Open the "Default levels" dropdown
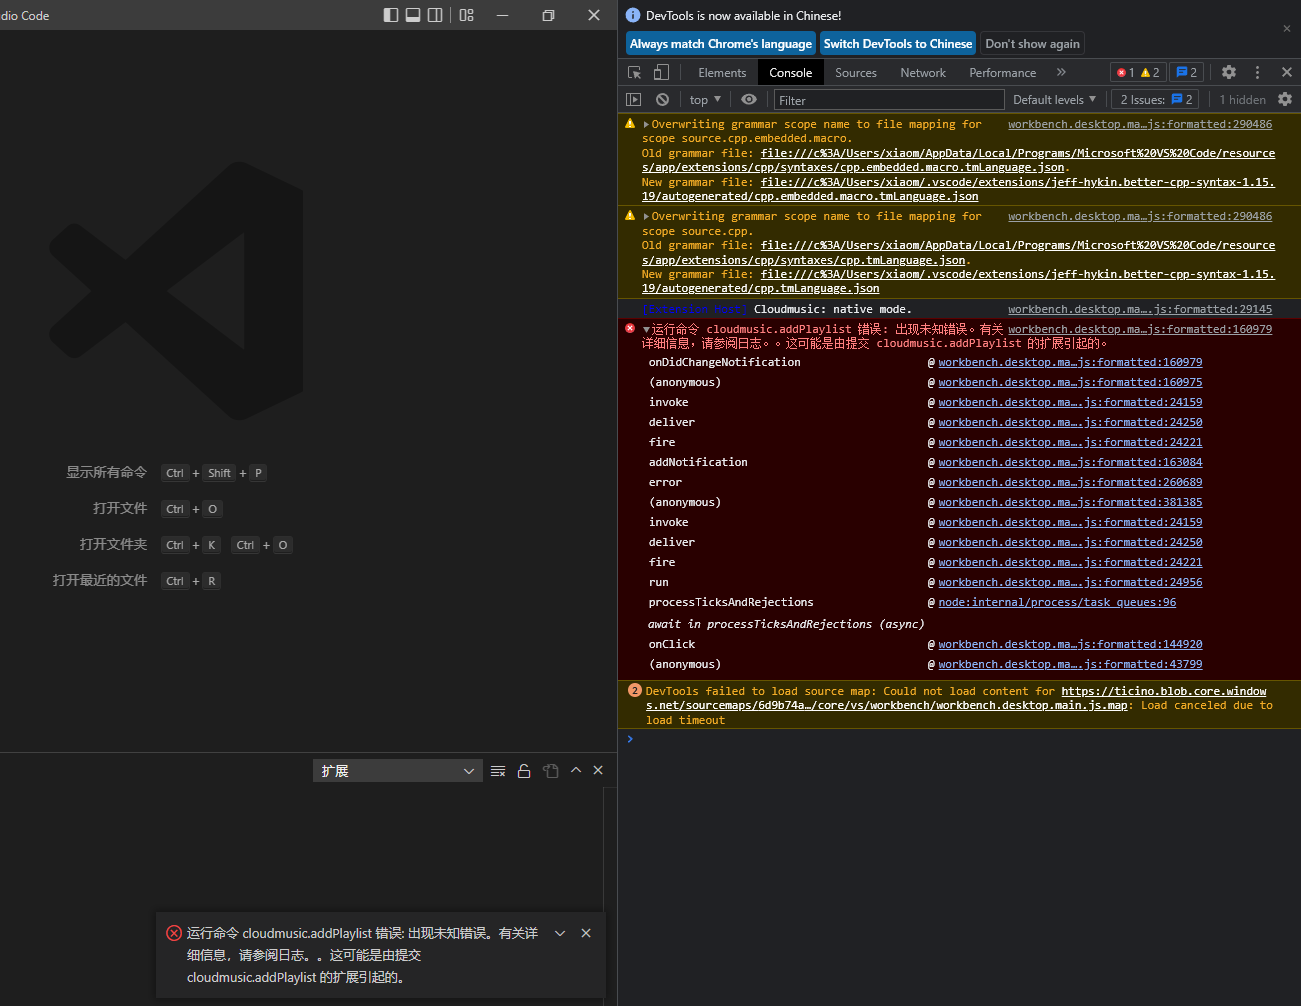This screenshot has width=1301, height=1006. coord(1054,99)
